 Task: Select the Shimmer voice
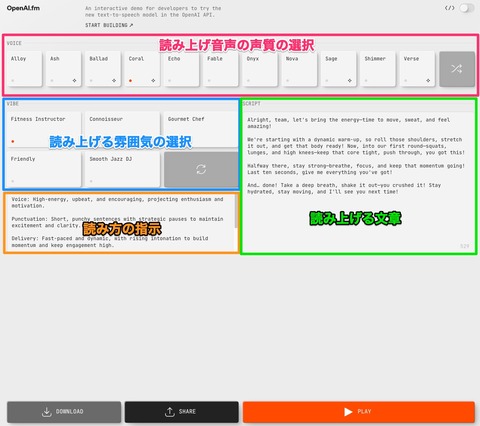coord(378,69)
